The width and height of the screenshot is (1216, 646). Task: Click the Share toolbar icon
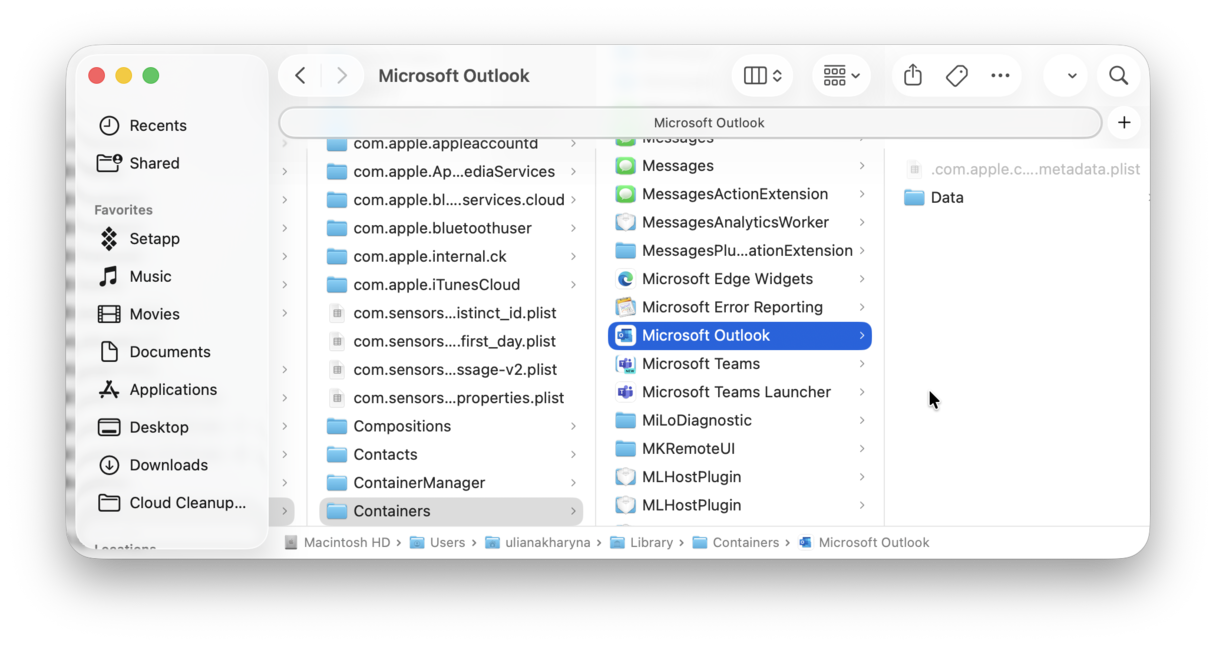(912, 76)
